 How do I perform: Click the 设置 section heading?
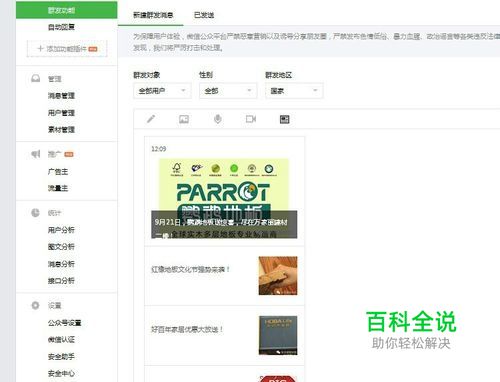[55, 305]
